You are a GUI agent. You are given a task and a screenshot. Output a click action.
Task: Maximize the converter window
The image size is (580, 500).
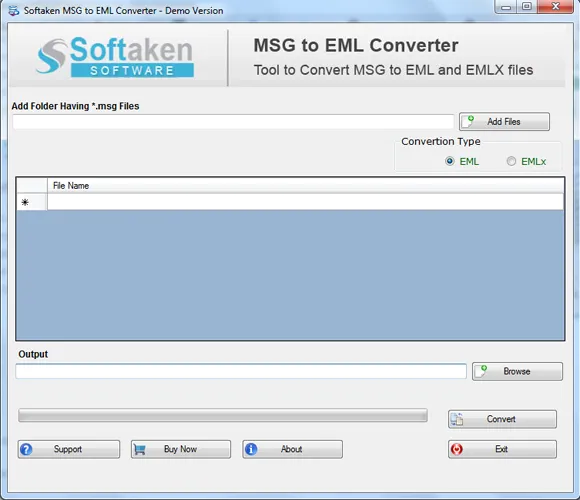click(x=527, y=6)
